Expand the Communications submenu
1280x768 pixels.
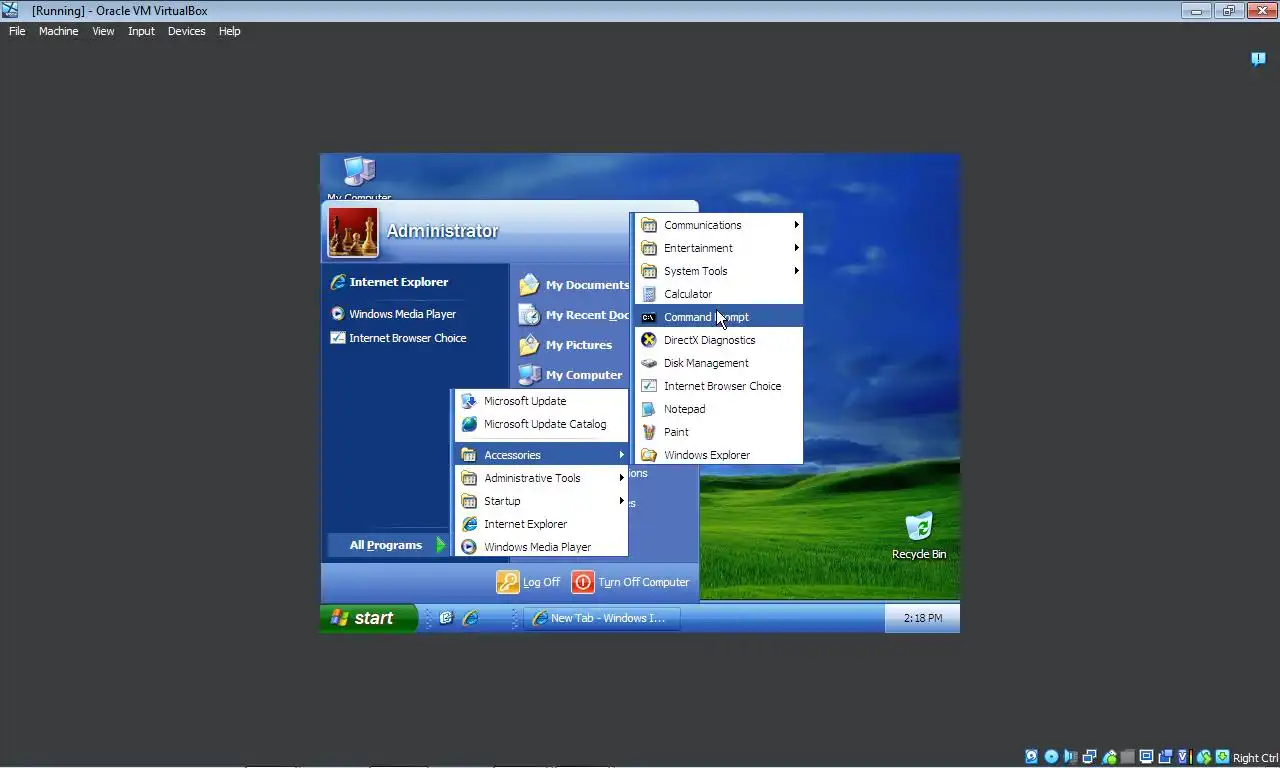(719, 225)
